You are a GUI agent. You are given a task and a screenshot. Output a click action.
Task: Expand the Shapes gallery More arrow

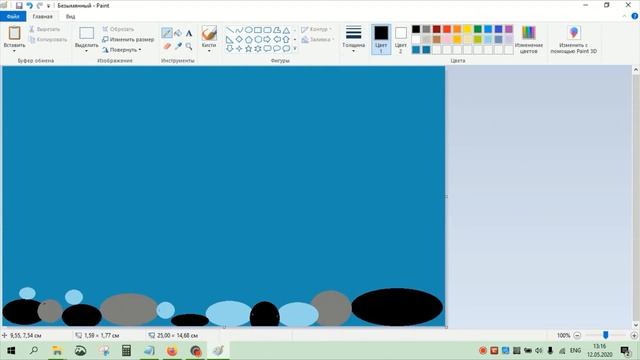[x=295, y=49]
